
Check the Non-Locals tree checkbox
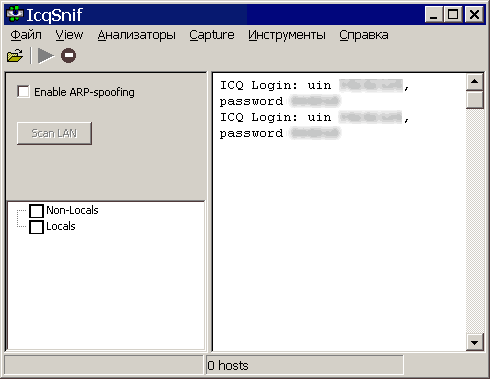pyautogui.click(x=36, y=211)
